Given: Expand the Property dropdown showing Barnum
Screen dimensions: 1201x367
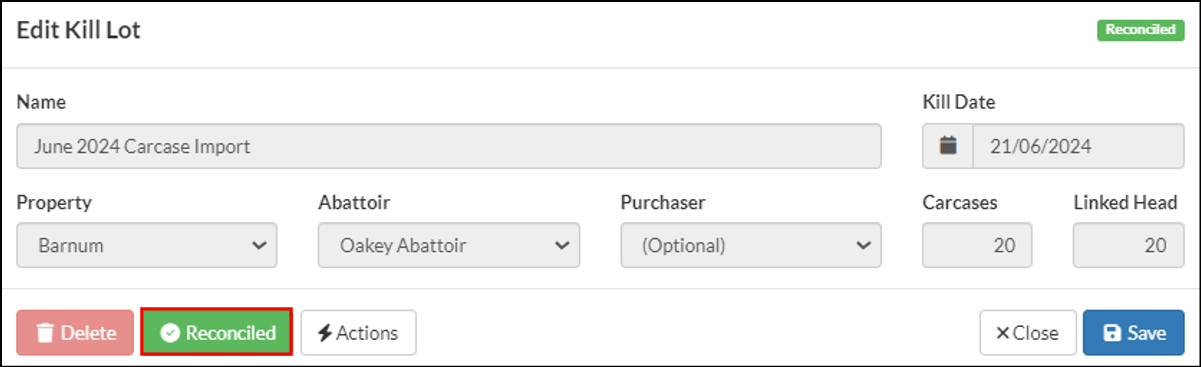Looking at the screenshot, I should (x=147, y=245).
